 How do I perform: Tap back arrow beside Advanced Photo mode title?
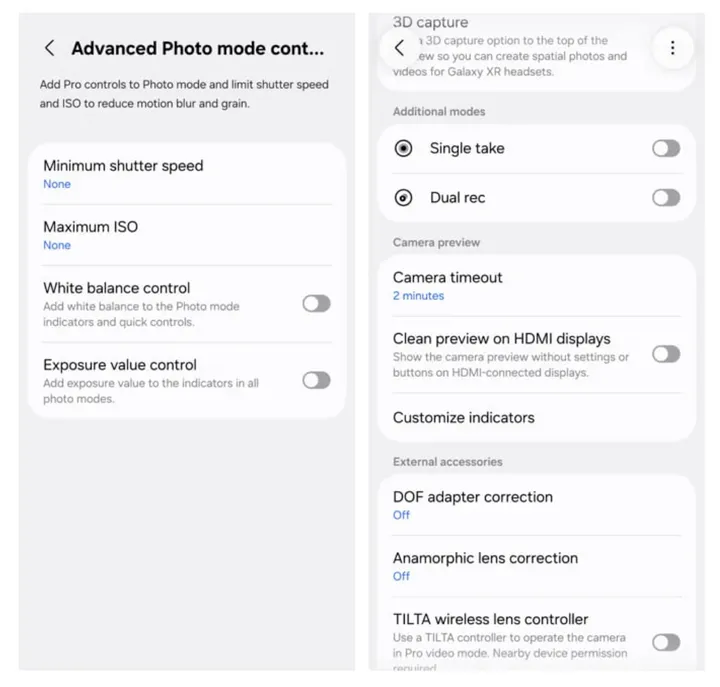pyautogui.click(x=50, y=48)
